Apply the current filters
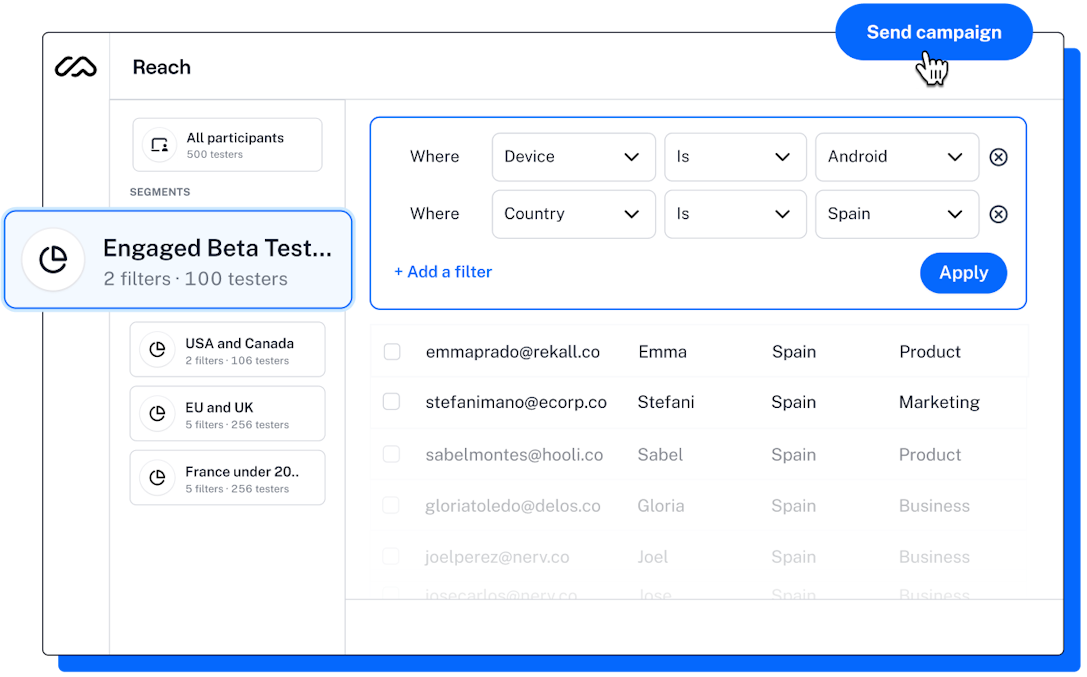The image size is (1087, 677). 963,272
